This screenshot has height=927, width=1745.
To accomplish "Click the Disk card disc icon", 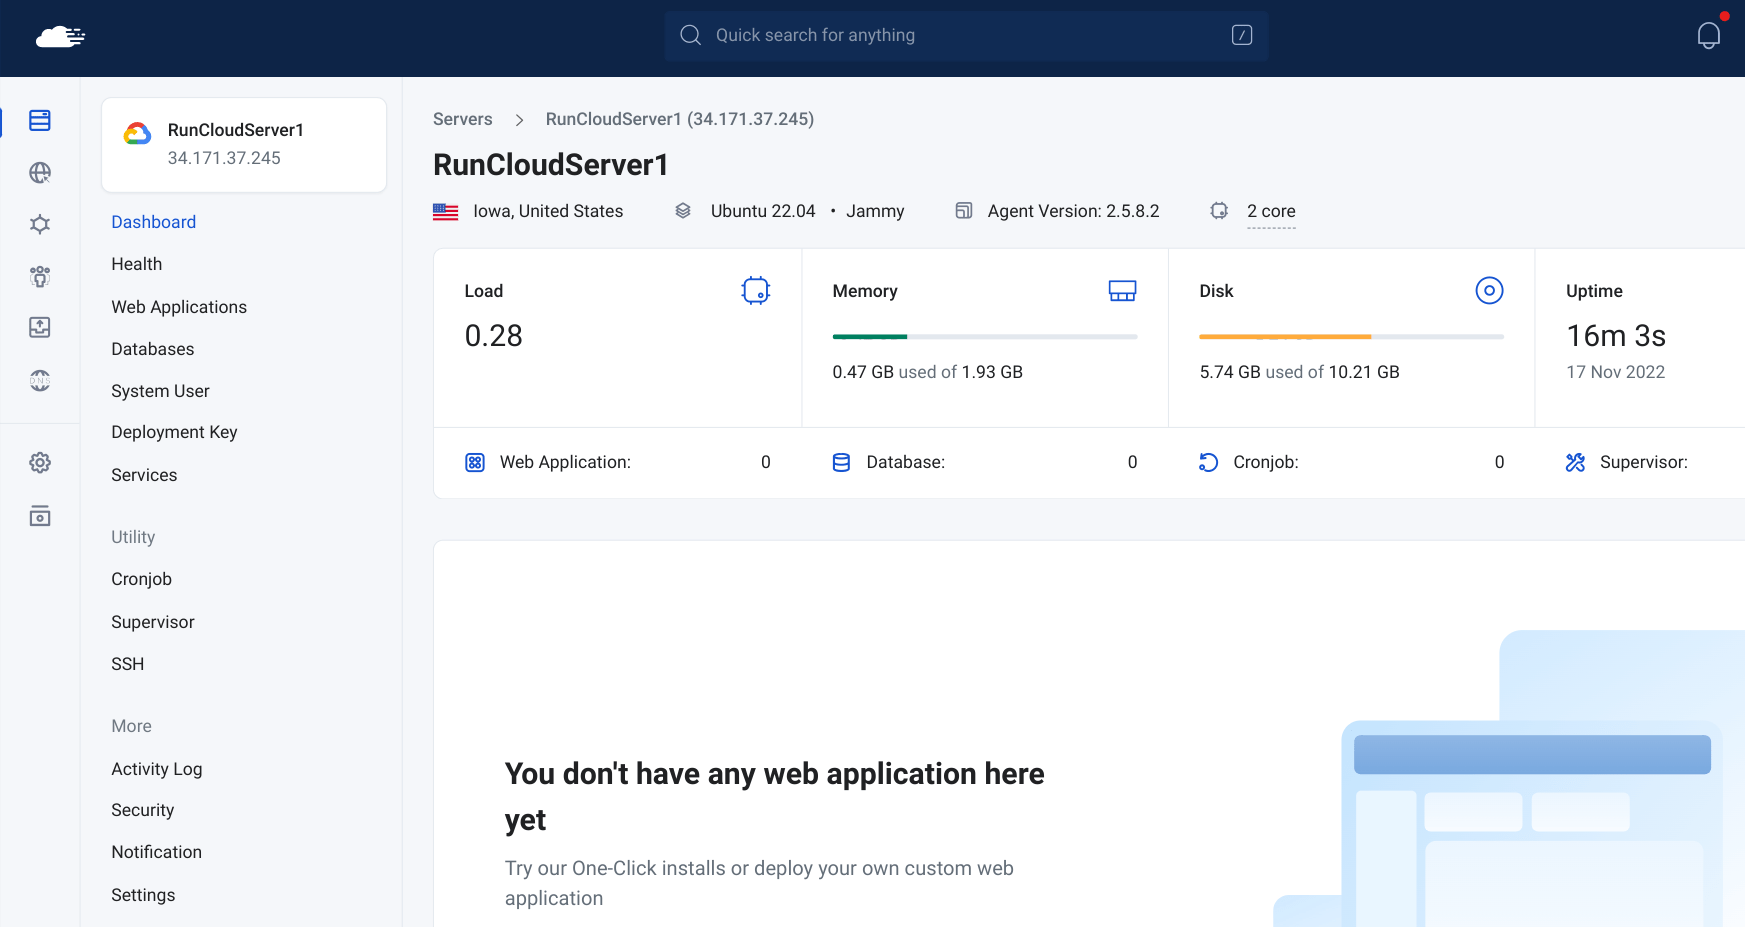I will pyautogui.click(x=1490, y=291).
